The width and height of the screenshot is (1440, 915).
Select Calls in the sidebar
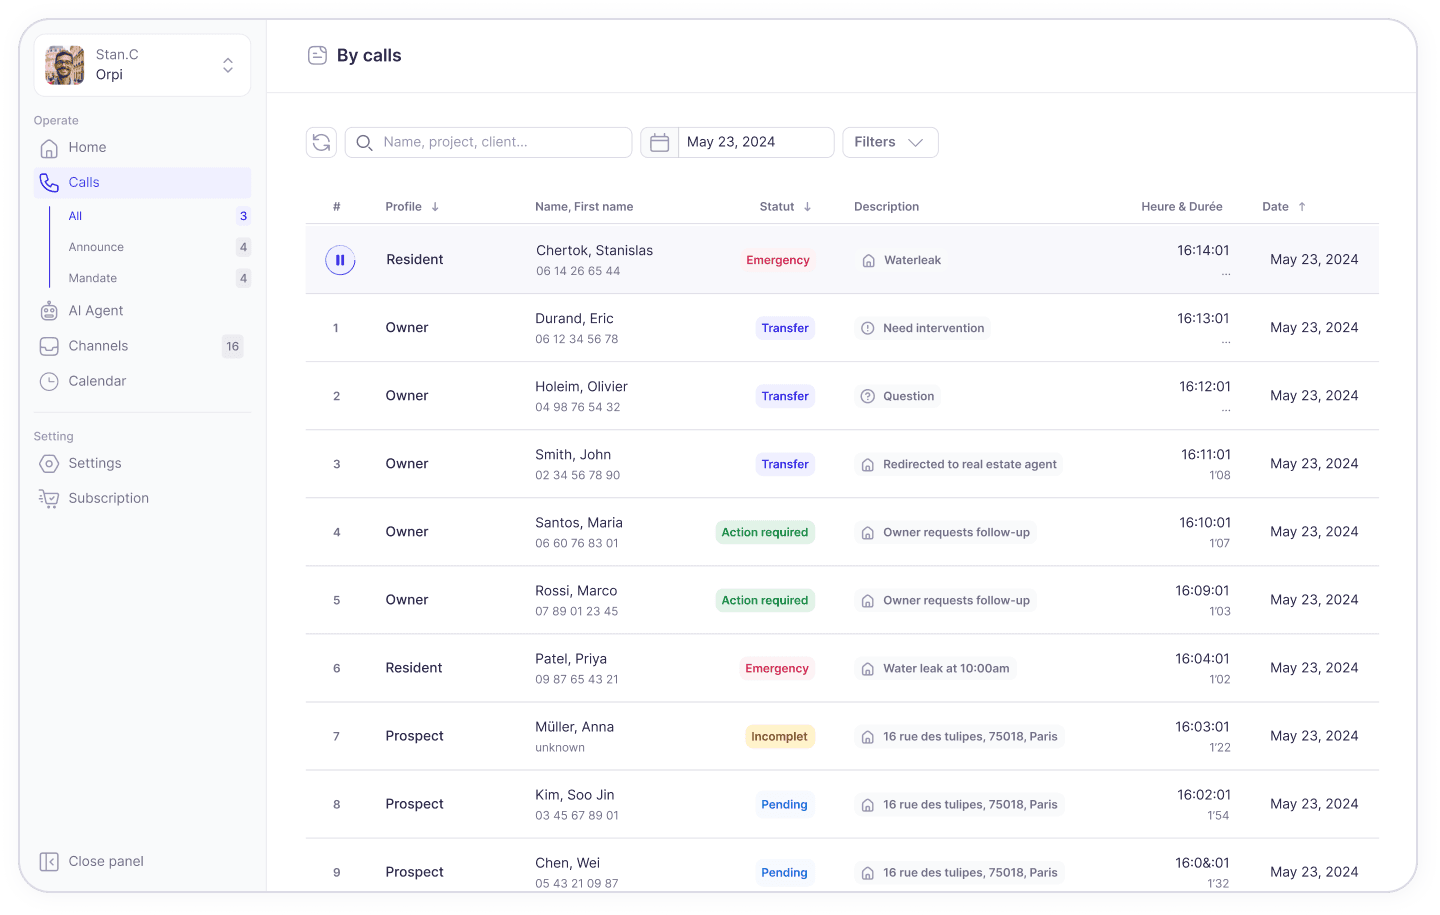click(x=142, y=182)
